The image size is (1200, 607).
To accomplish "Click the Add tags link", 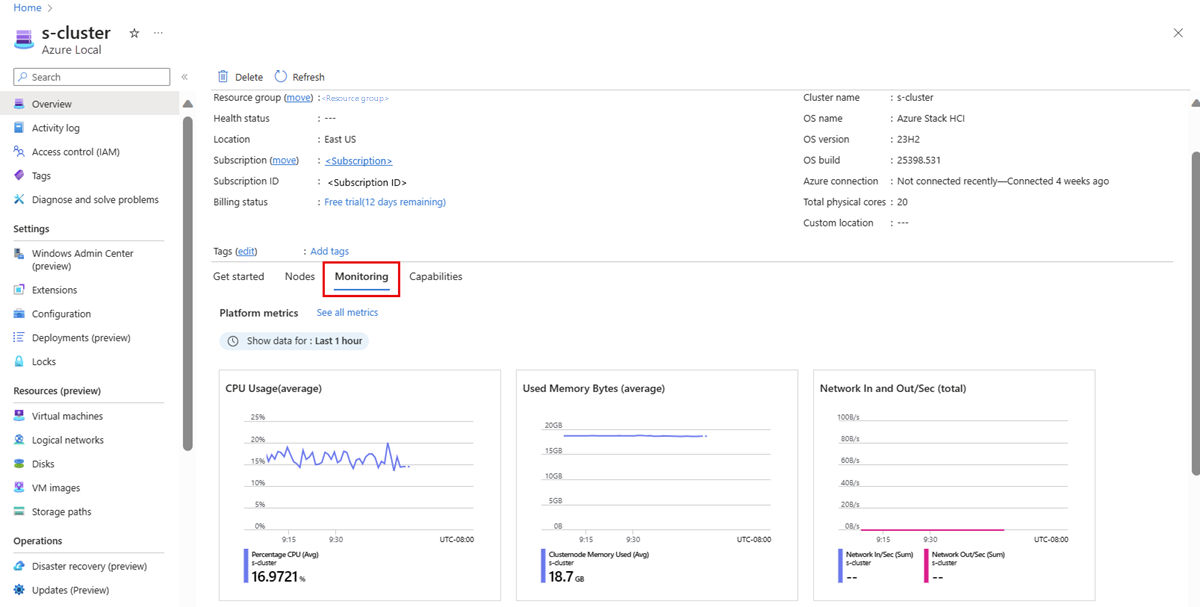I will pyautogui.click(x=329, y=251).
